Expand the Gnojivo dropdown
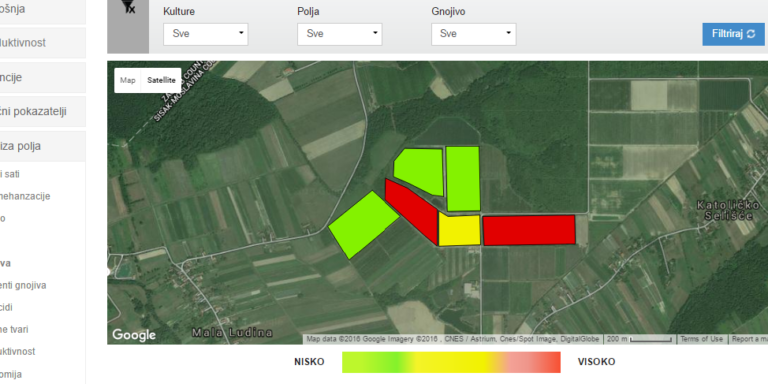This screenshot has height=384, width=768. 474,34
